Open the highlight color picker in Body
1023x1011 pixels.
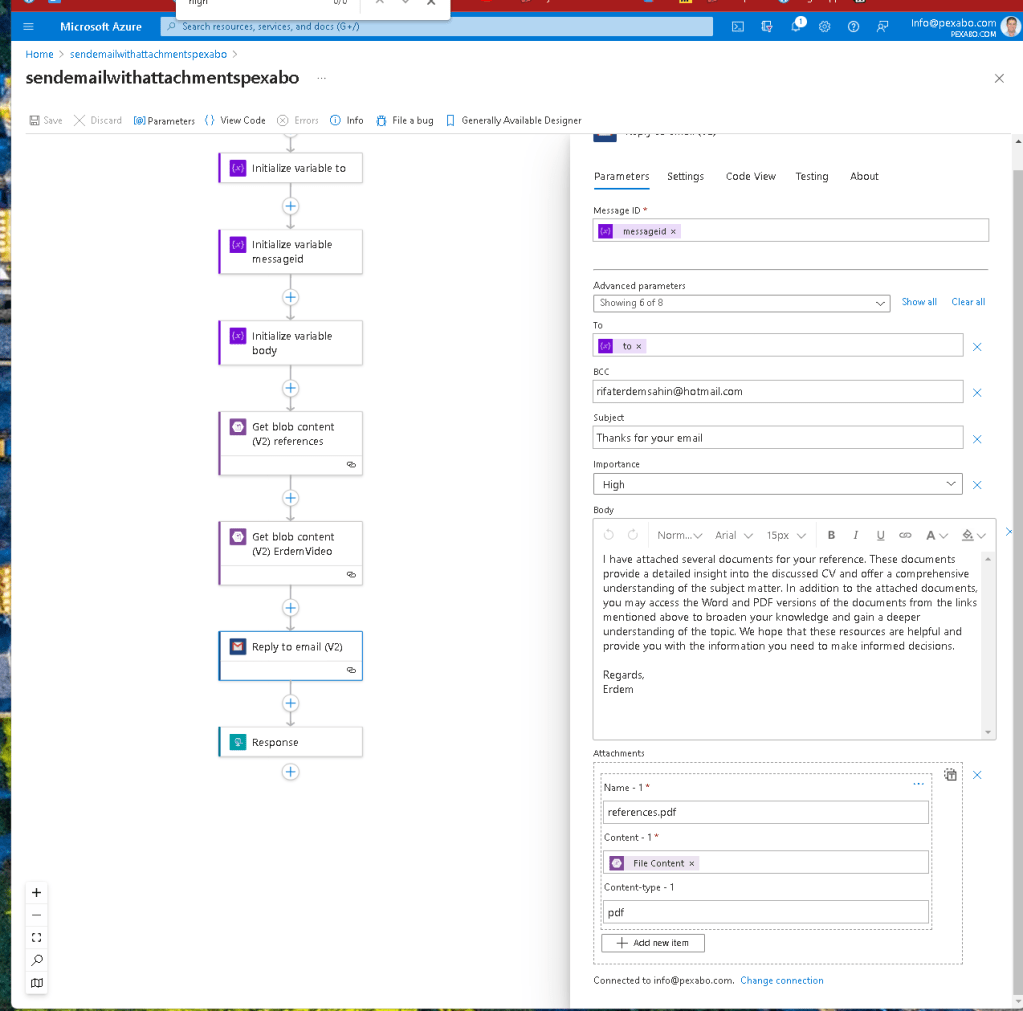point(973,535)
